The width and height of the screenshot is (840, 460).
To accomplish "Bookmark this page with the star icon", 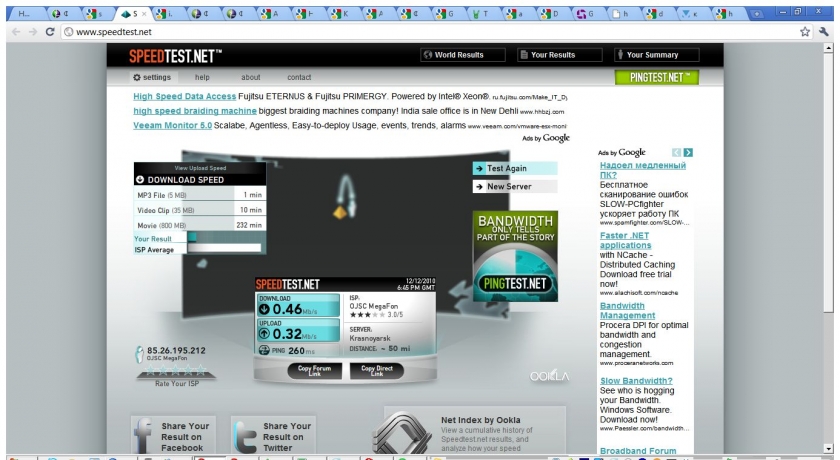I will click(805, 32).
